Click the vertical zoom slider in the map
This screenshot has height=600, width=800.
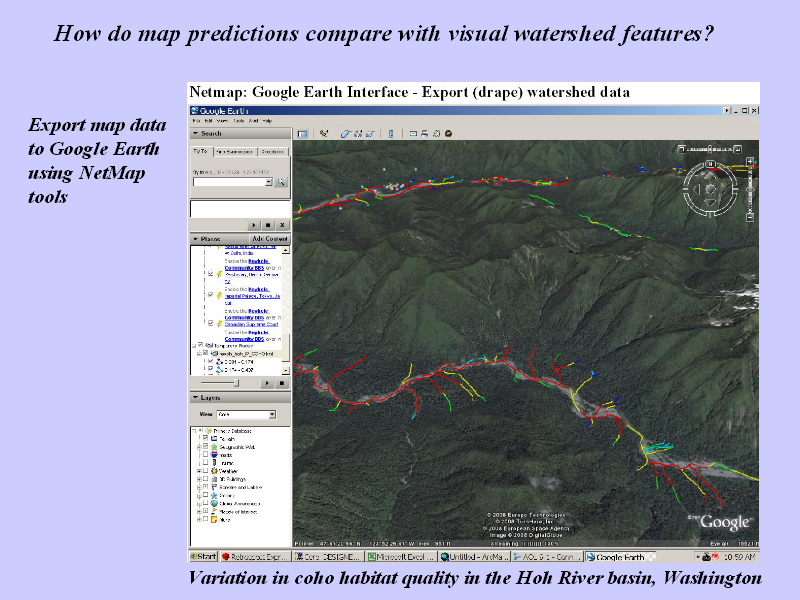pos(749,190)
